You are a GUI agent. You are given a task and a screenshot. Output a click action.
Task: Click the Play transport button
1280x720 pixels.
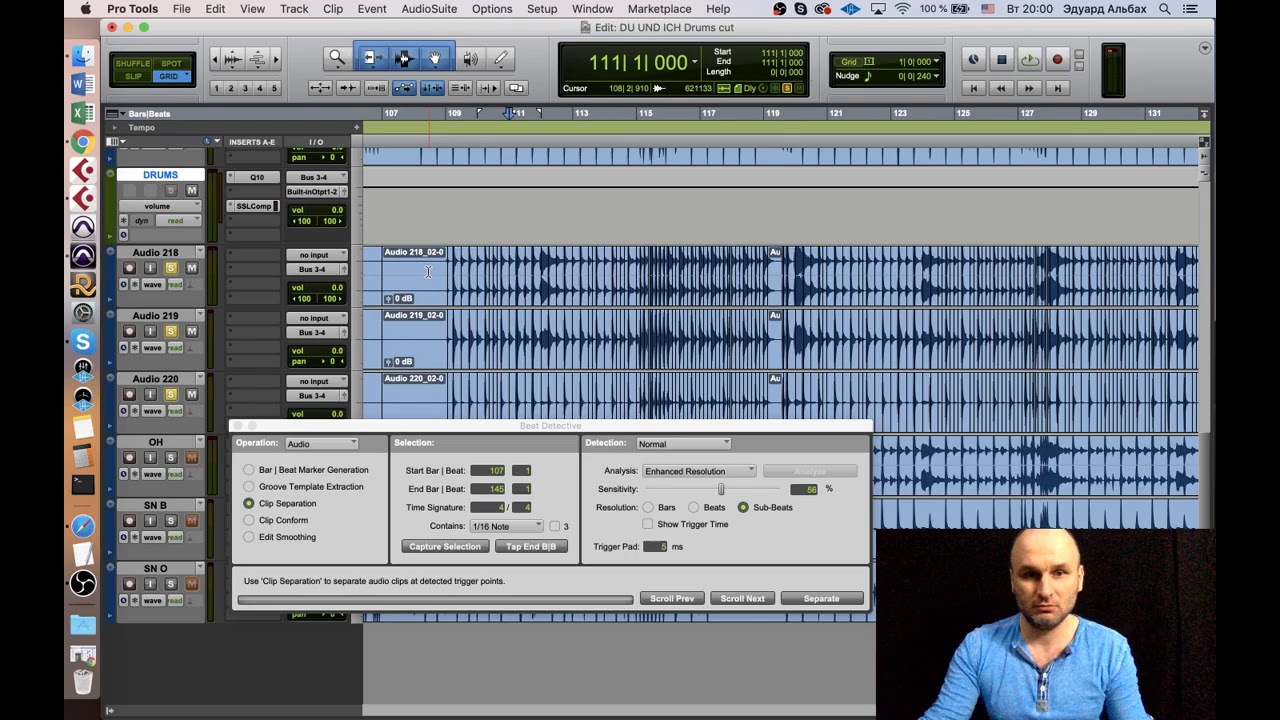1029,60
